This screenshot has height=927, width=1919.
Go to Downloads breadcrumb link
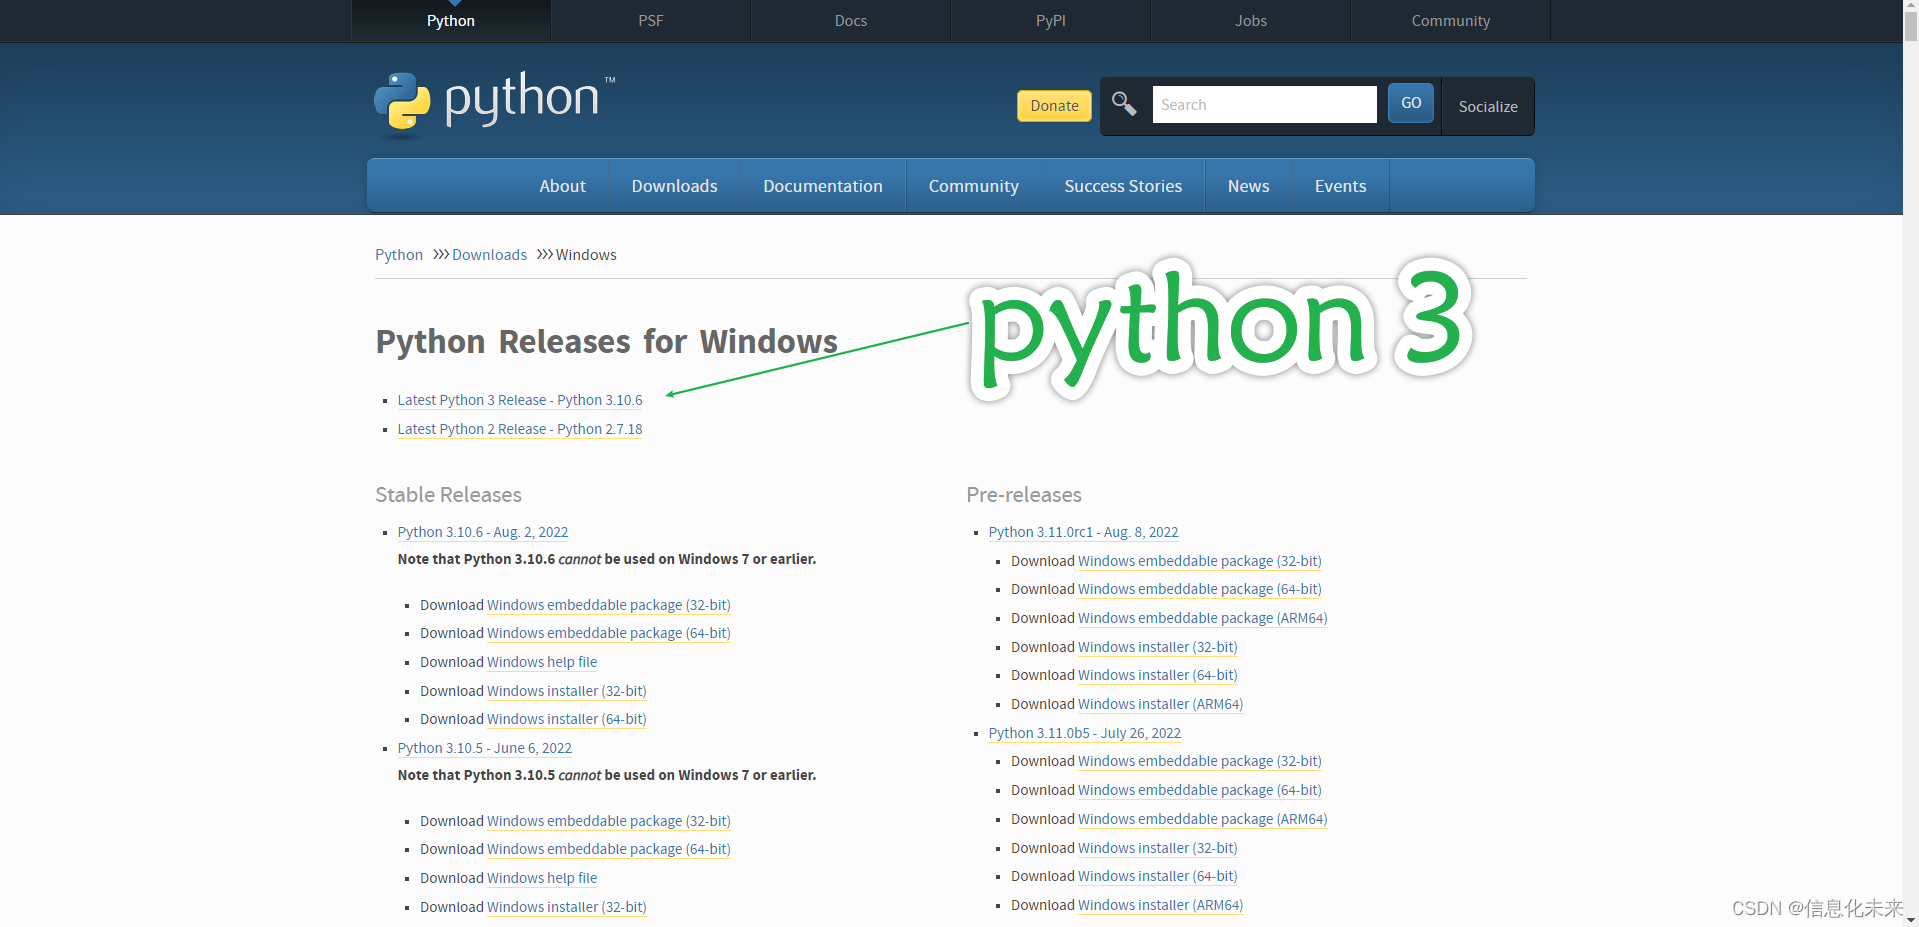(x=489, y=255)
